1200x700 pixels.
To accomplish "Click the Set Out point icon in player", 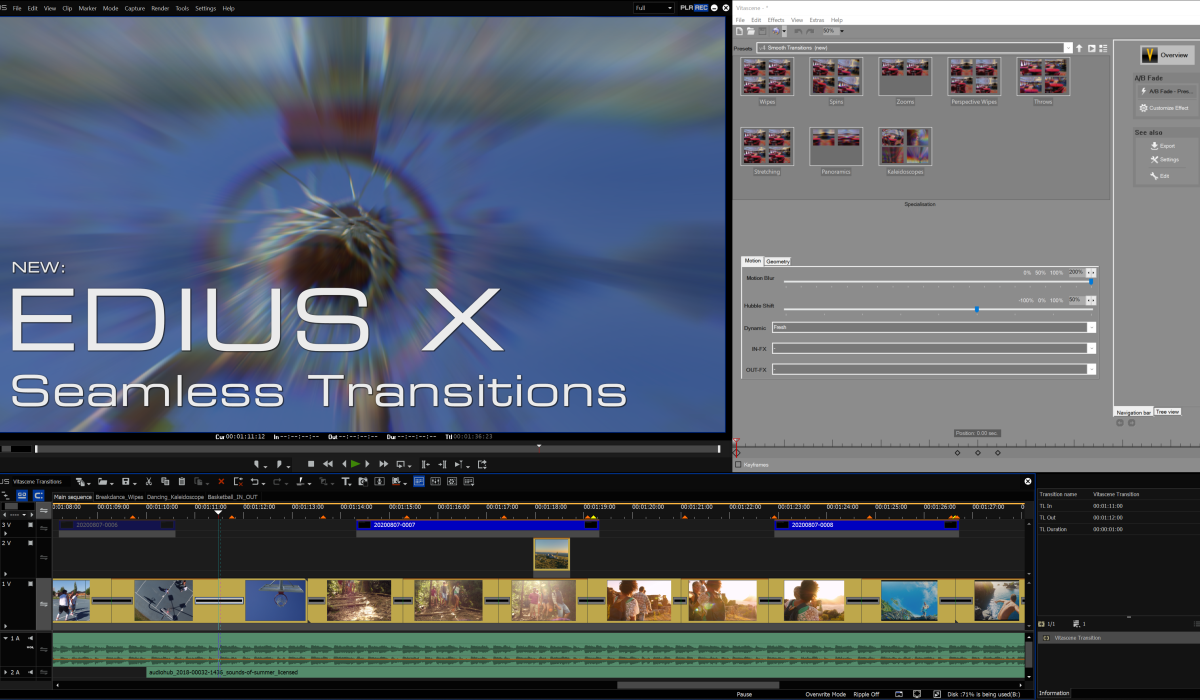I will (x=279, y=464).
